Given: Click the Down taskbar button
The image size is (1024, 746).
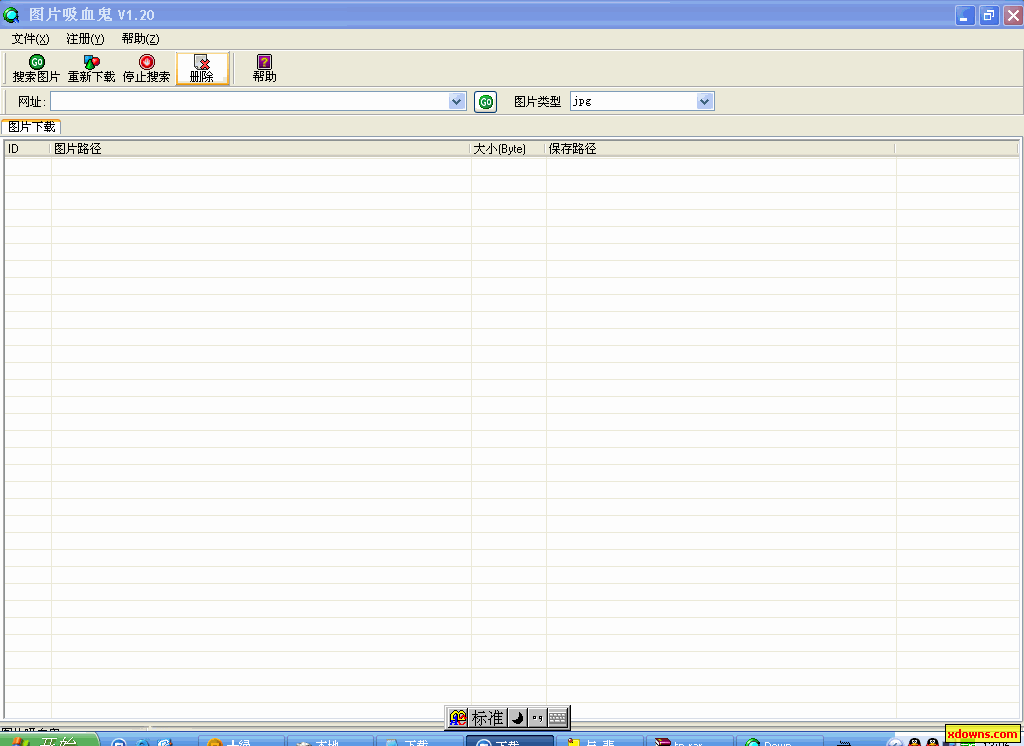Looking at the screenshot, I should 778,741.
